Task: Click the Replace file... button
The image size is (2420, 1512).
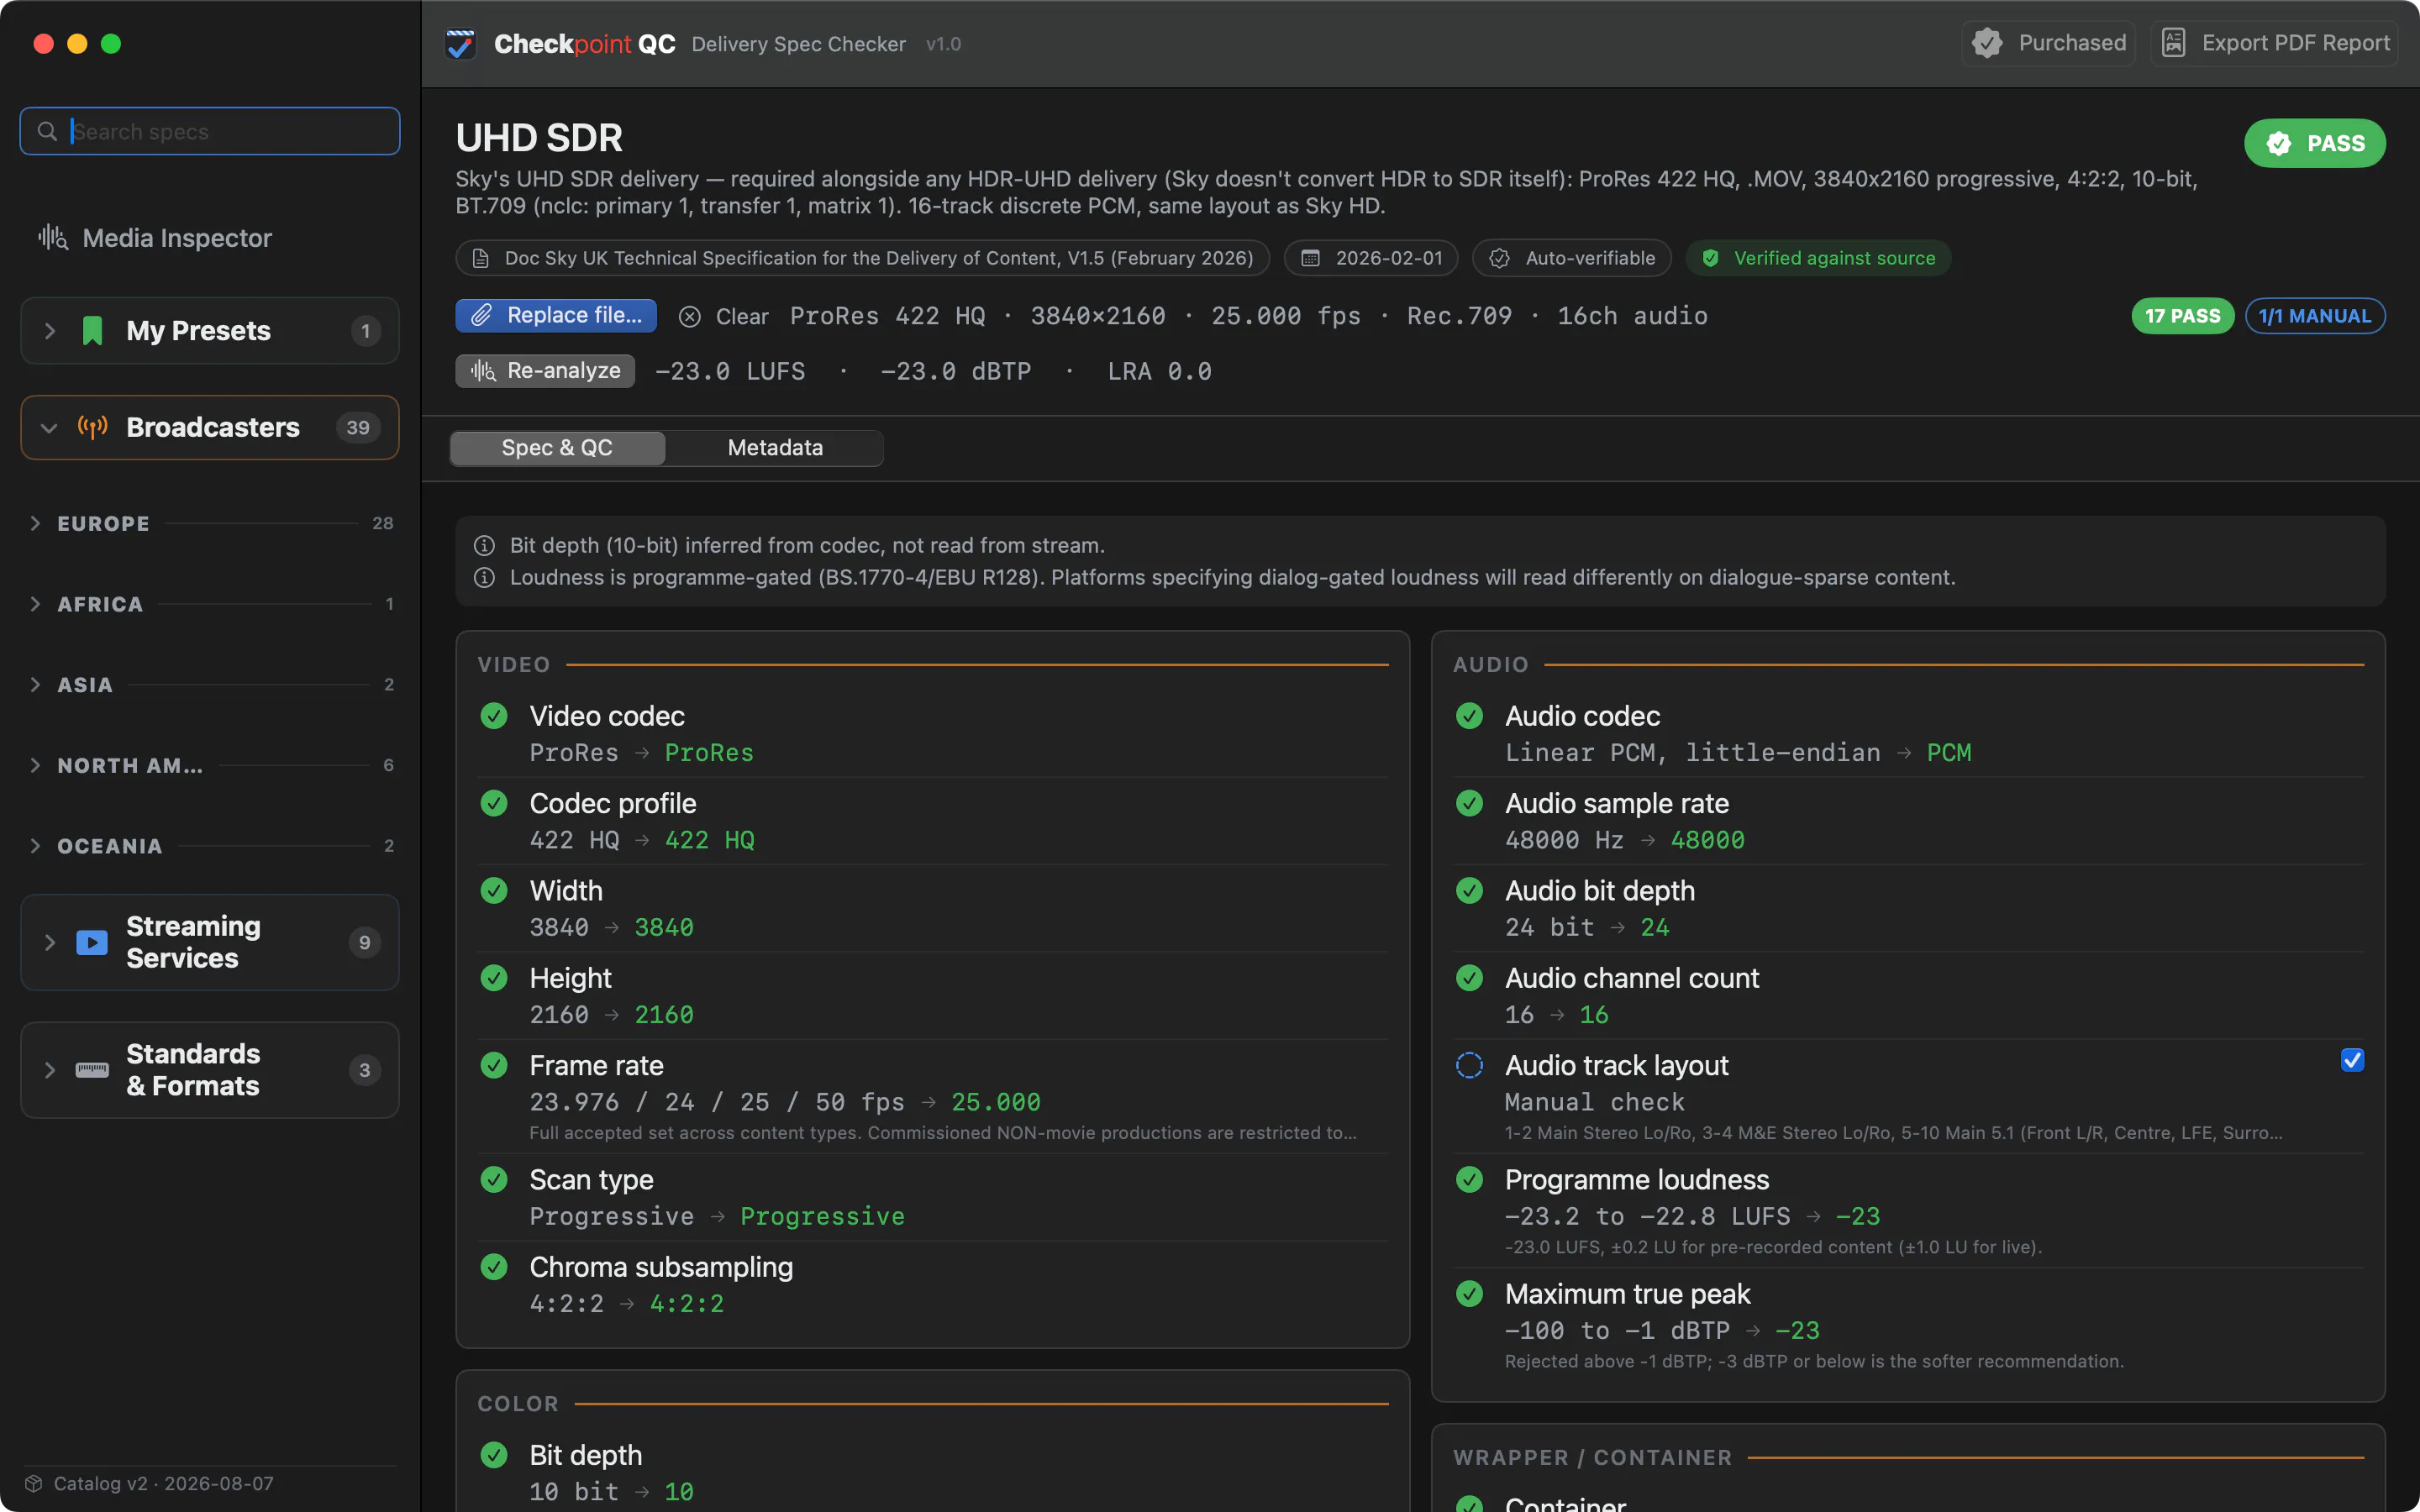Action: [x=556, y=315]
